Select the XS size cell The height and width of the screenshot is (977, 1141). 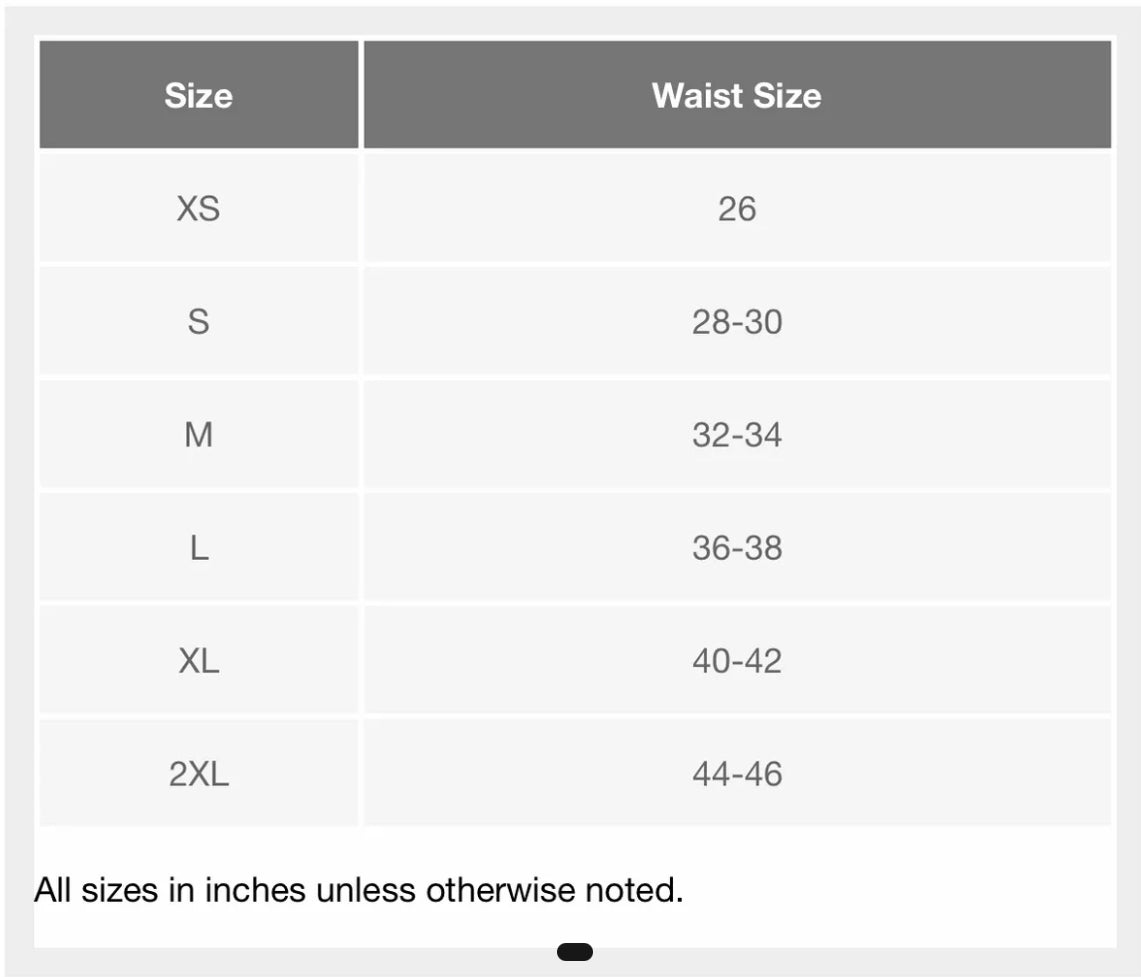click(x=198, y=209)
